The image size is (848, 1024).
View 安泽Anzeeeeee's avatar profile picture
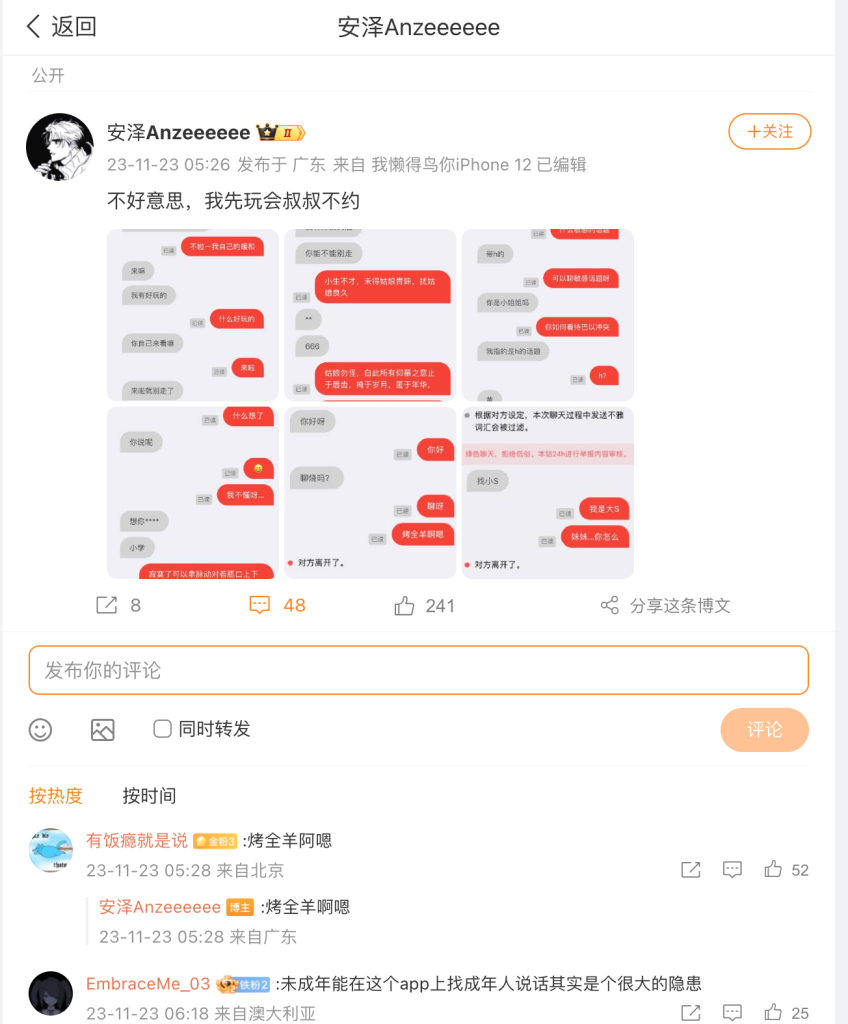tap(59, 147)
